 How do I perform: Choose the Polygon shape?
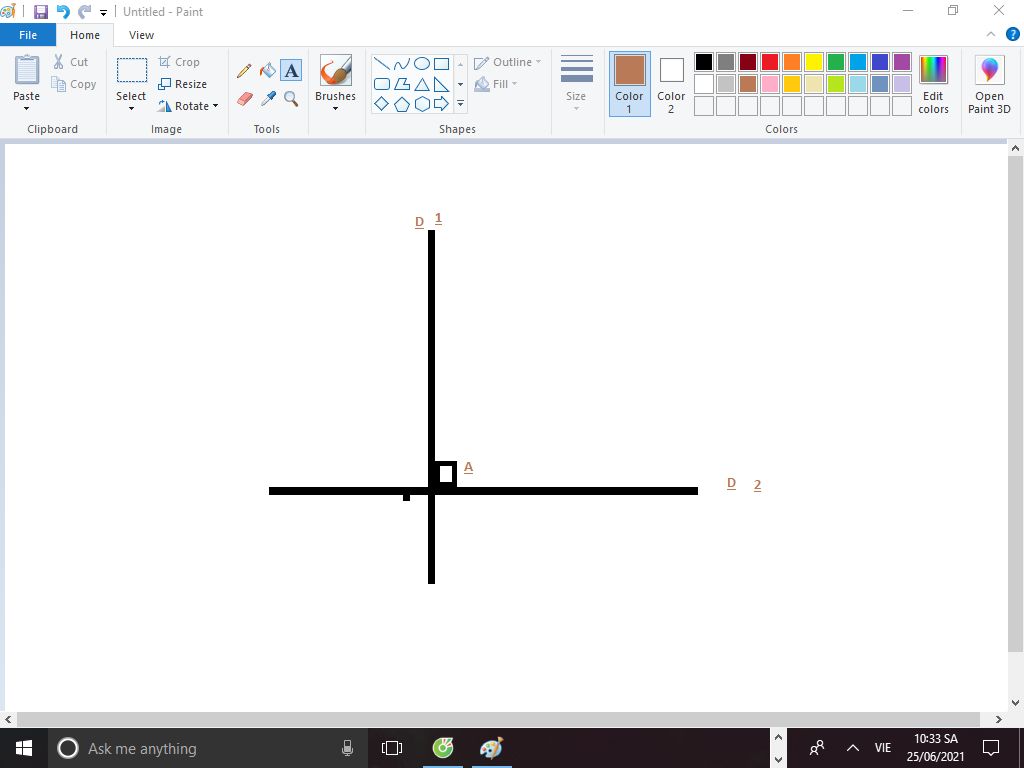(402, 84)
